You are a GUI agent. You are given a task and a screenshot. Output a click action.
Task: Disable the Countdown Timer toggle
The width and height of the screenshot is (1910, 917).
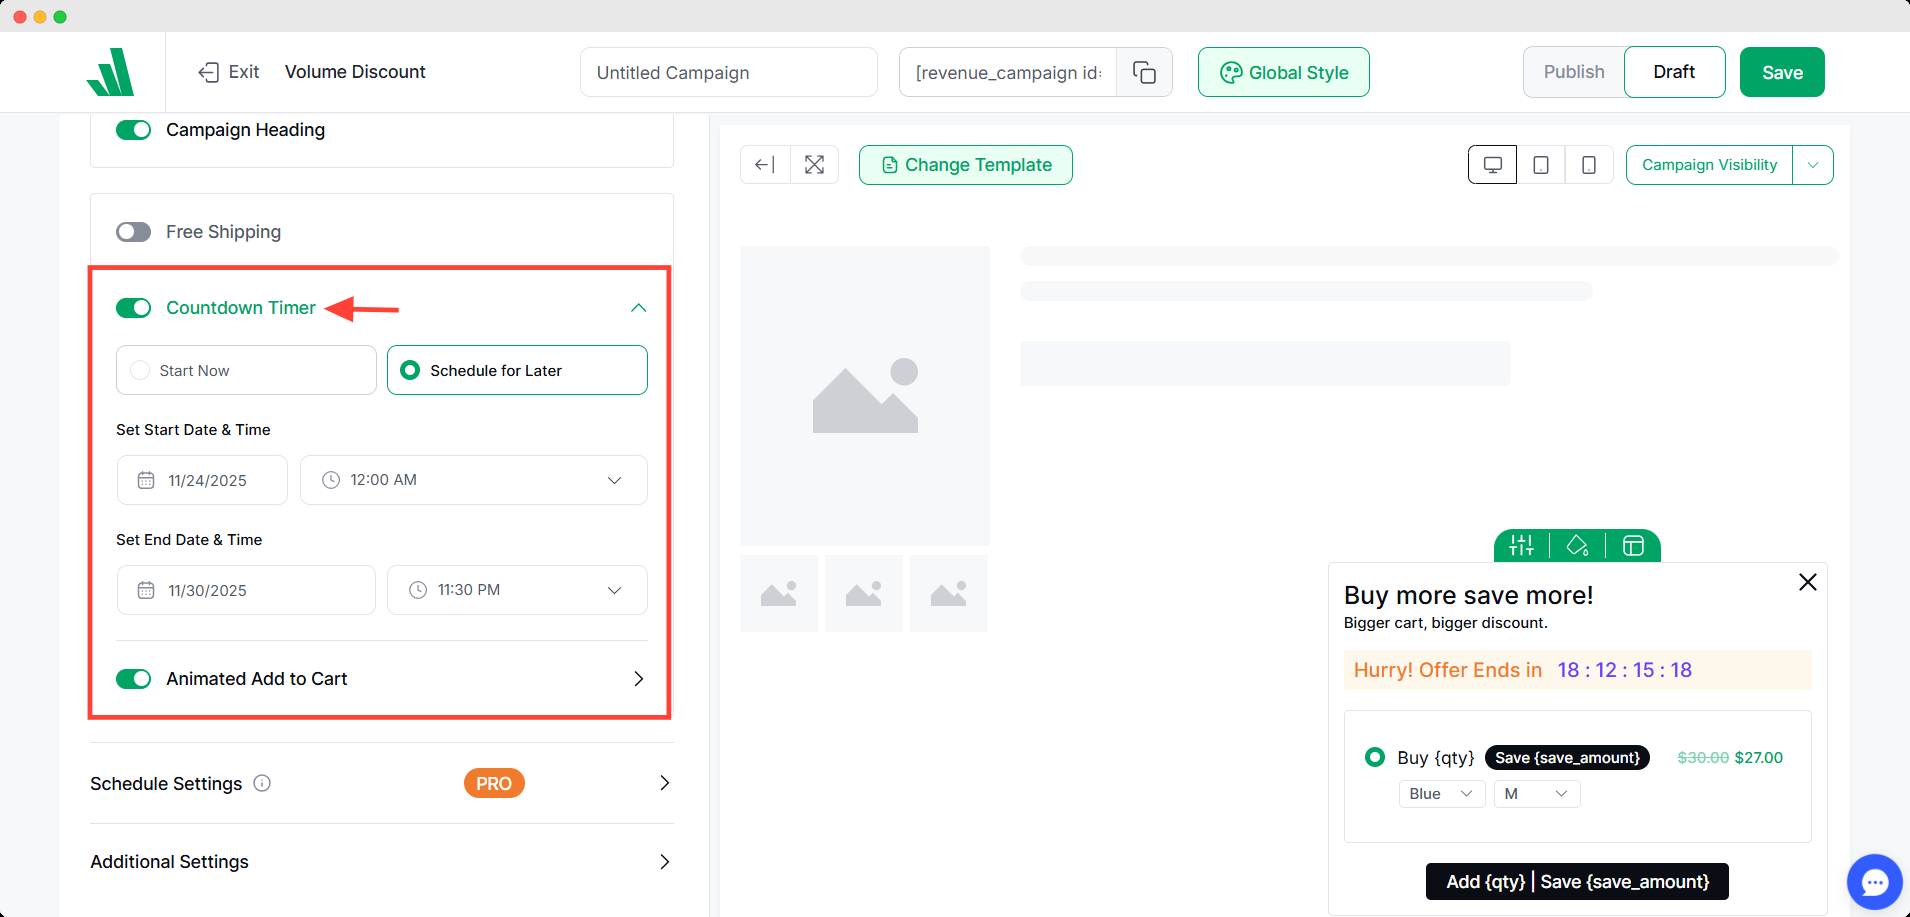[x=133, y=308]
